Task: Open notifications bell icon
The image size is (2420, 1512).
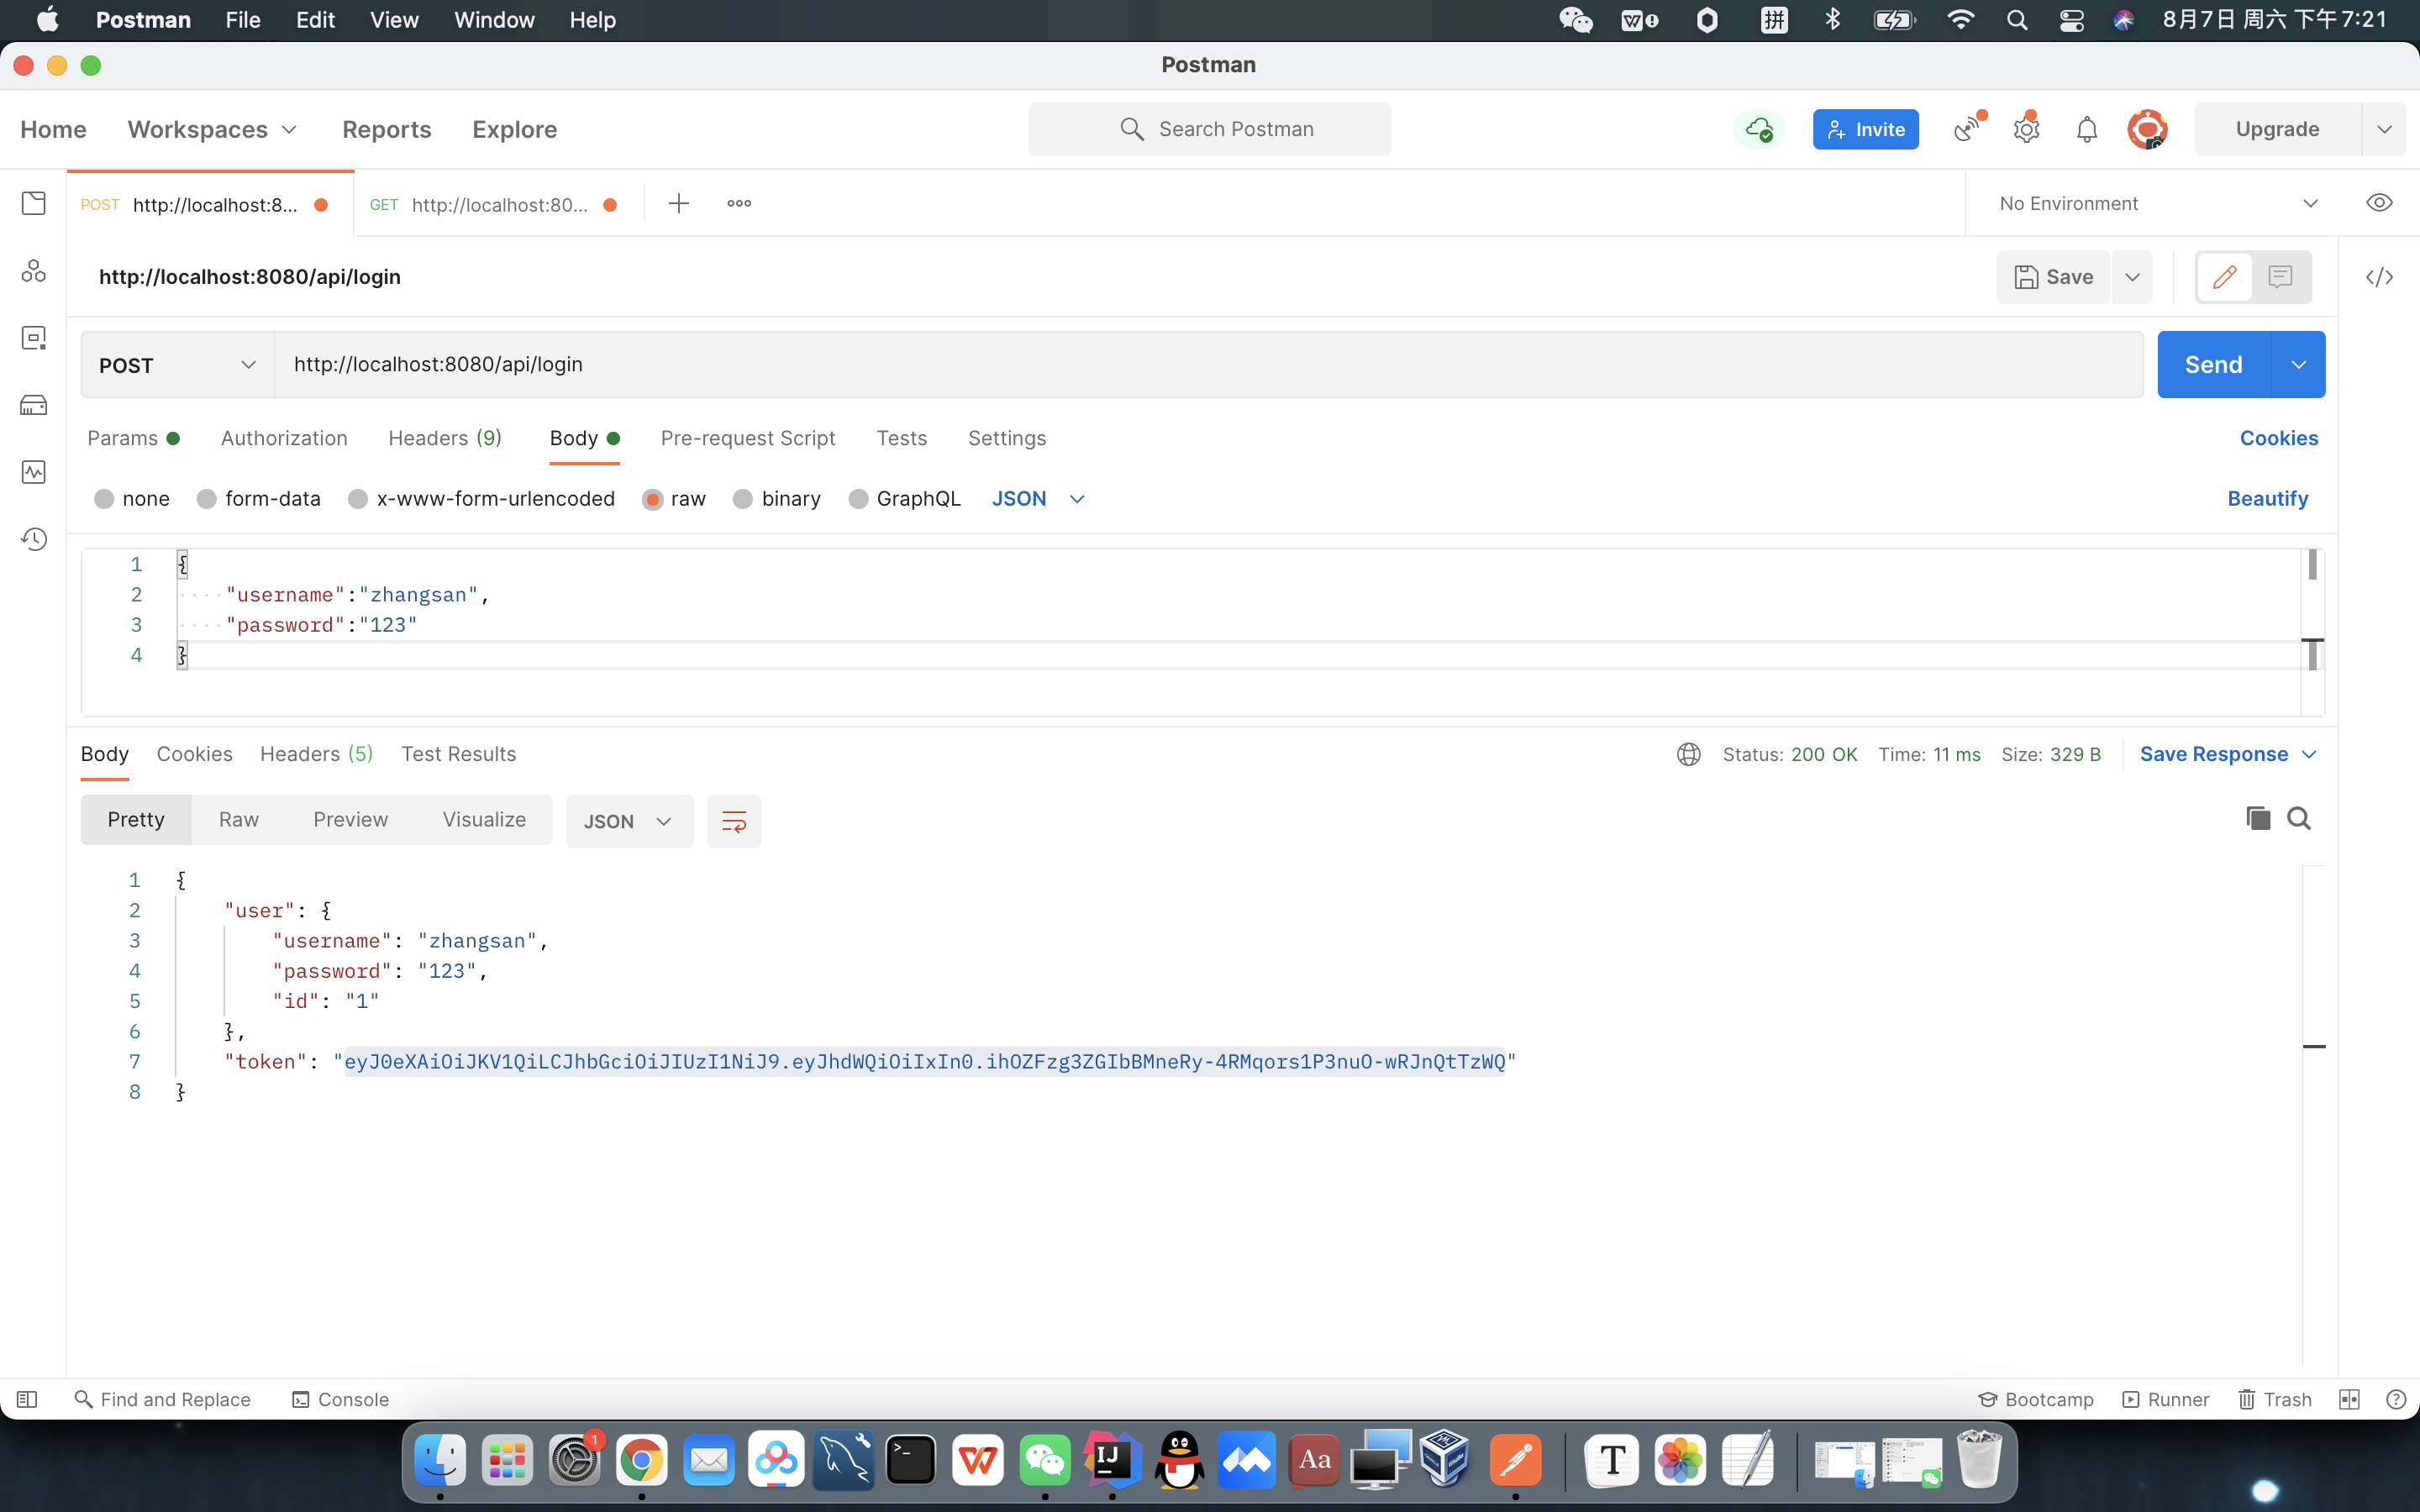Action: point(2086,129)
